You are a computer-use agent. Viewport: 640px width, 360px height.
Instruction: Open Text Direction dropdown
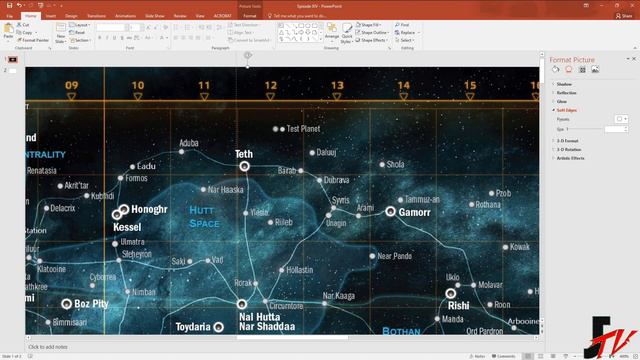[x=244, y=25]
